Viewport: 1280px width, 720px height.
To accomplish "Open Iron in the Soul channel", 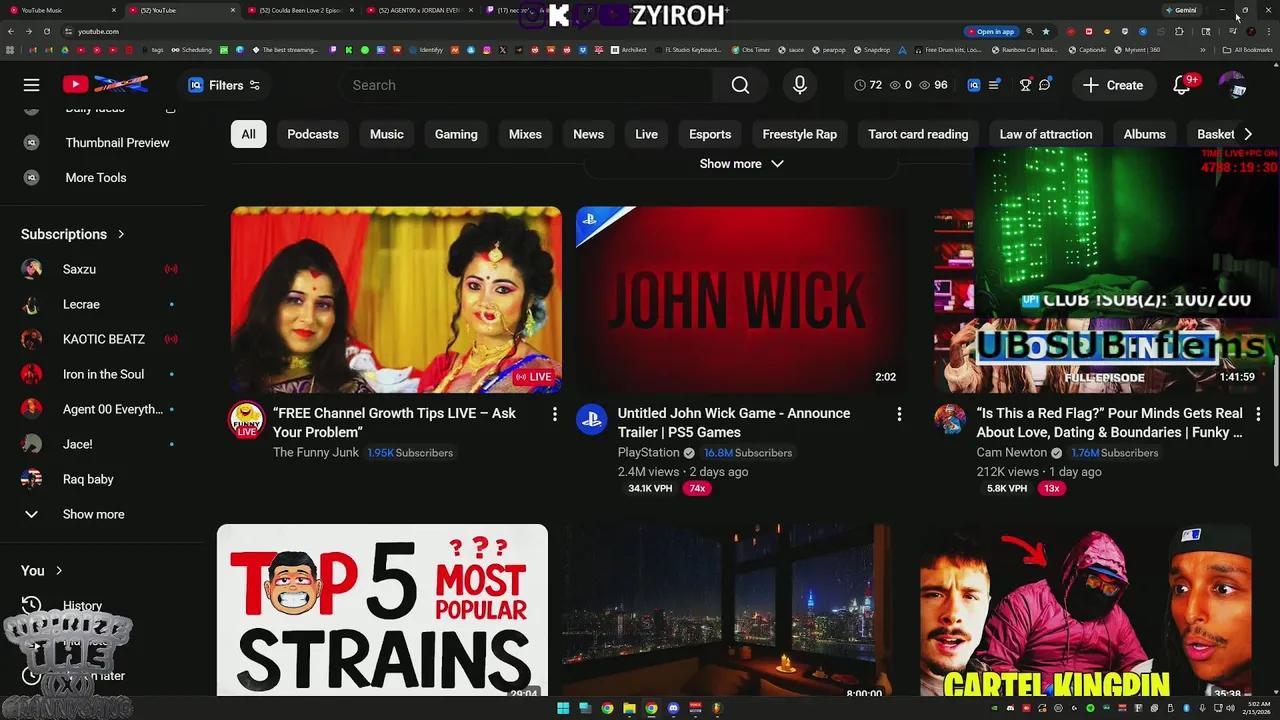I will (x=104, y=374).
